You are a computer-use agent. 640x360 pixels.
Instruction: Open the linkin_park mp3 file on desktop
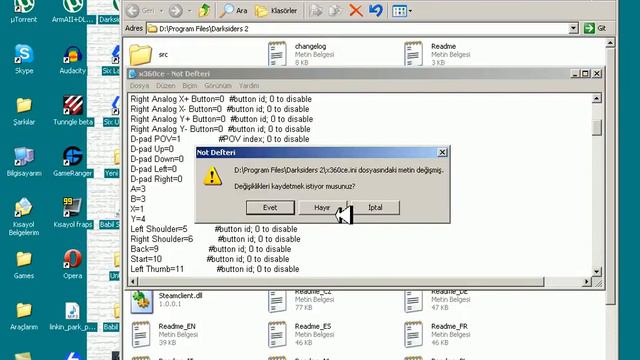pyautogui.click(x=73, y=316)
